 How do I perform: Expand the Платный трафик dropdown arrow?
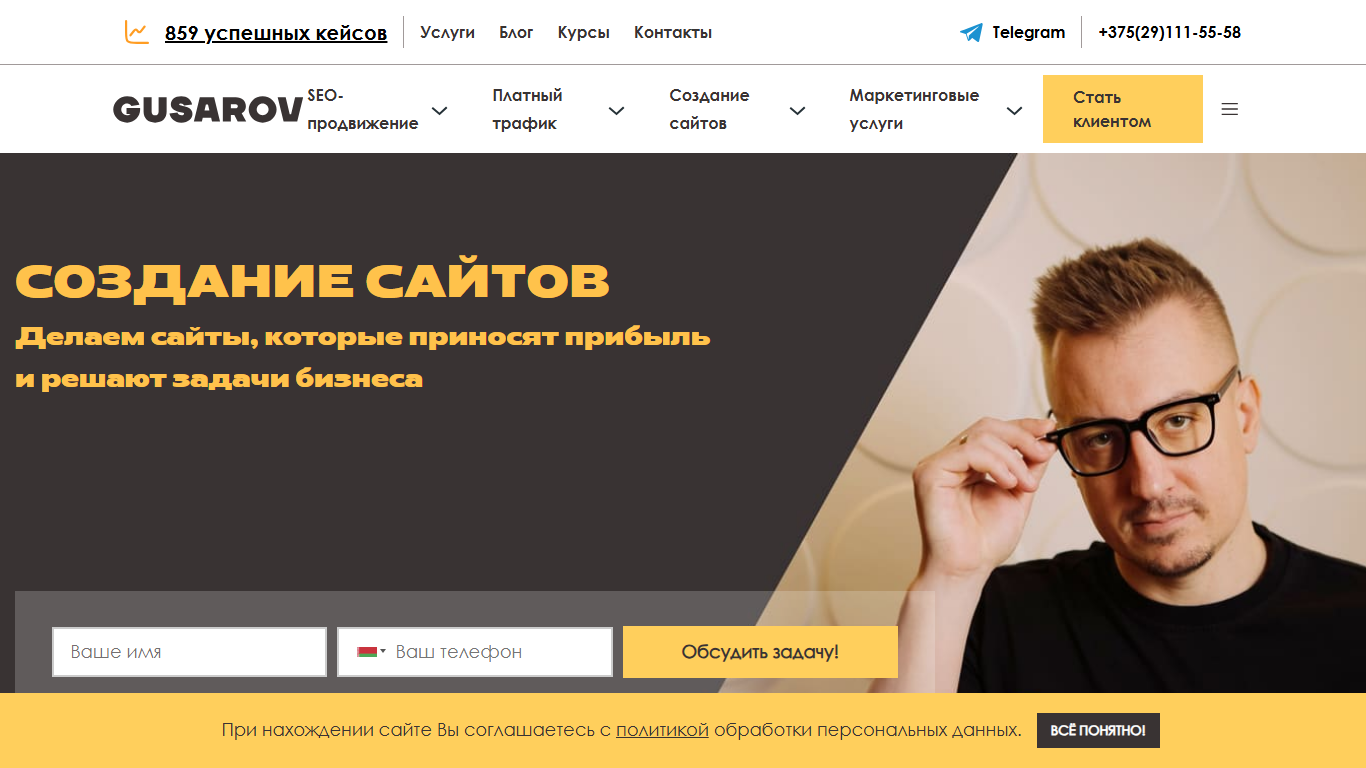point(617,110)
